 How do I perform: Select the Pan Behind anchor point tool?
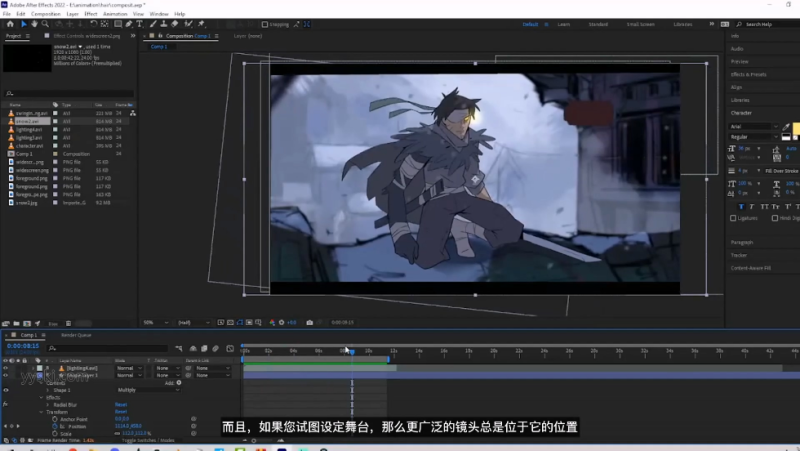[105, 24]
